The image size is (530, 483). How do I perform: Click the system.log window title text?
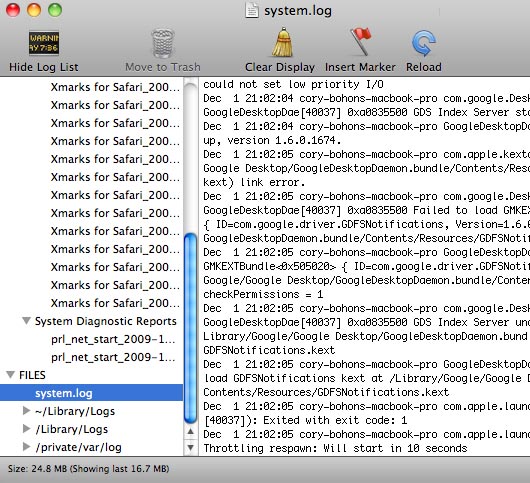(x=298, y=11)
